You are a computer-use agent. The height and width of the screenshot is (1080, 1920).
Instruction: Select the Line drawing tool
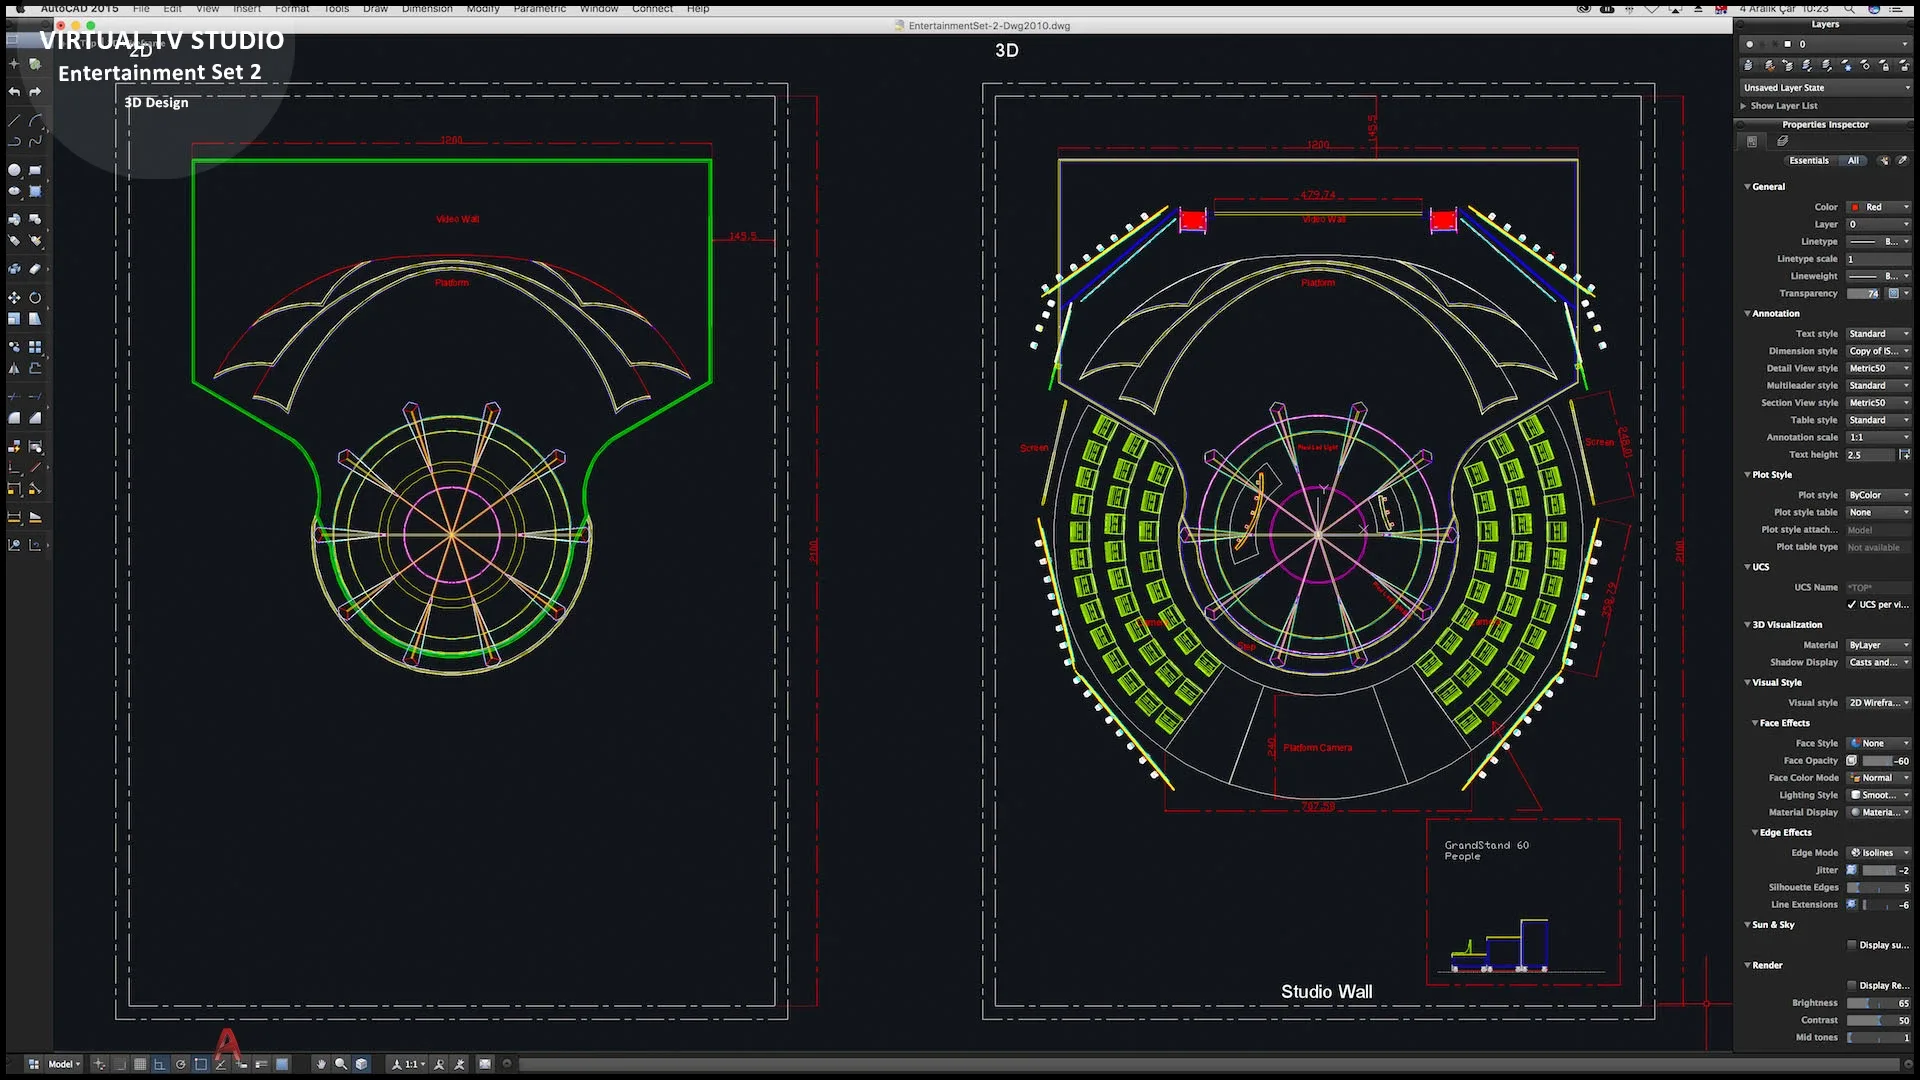(14, 120)
